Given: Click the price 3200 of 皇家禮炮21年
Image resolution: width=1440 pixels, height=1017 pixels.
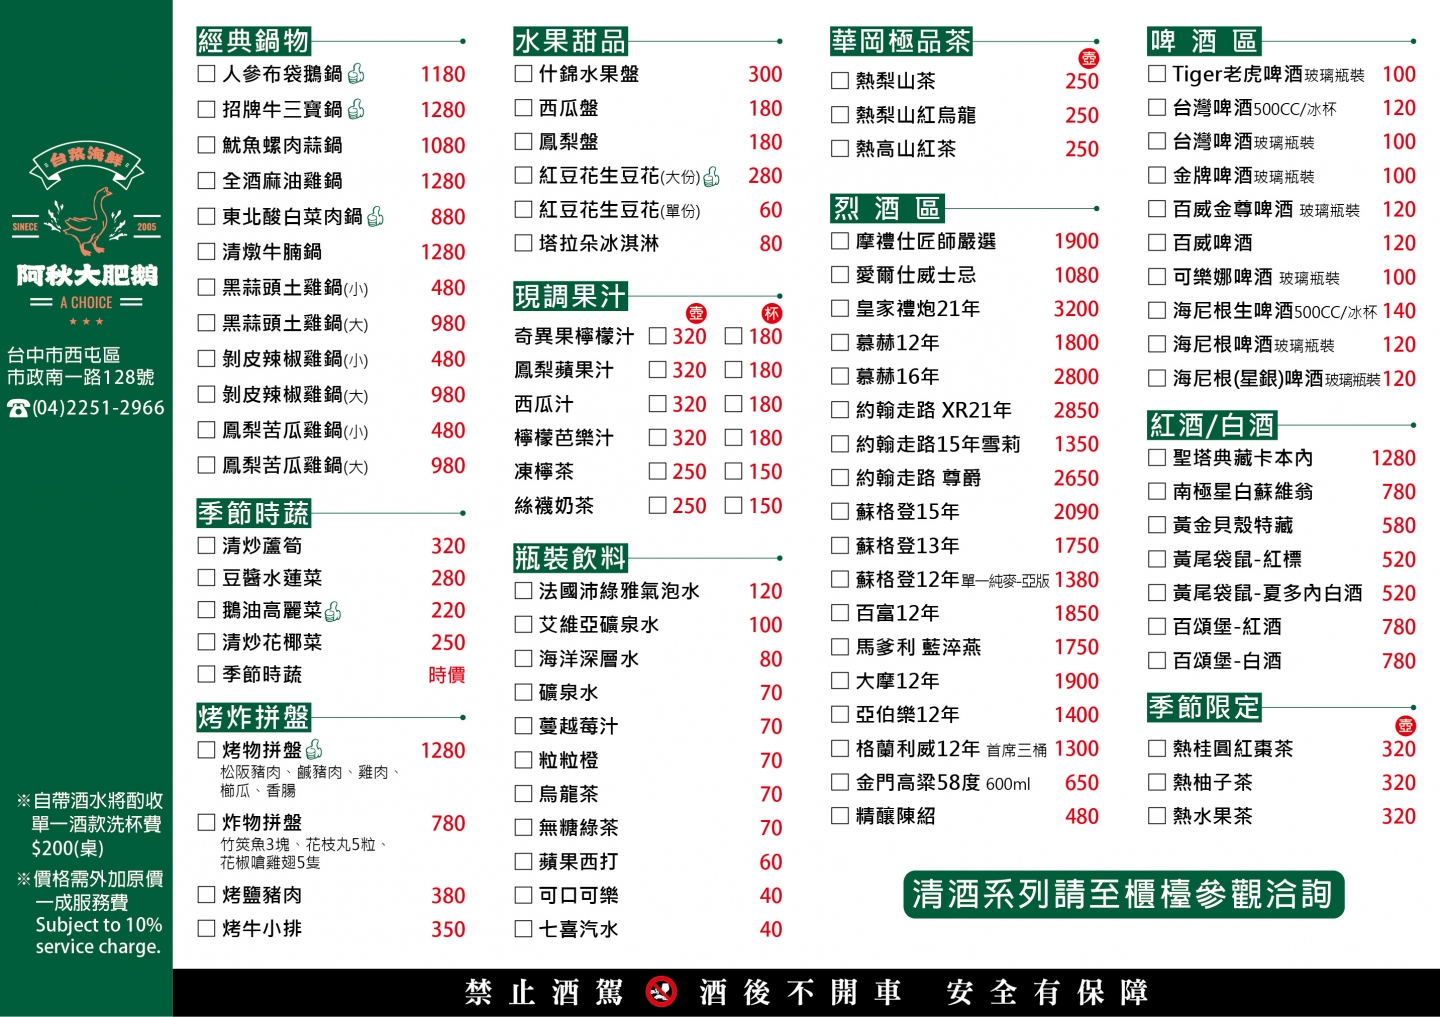Looking at the screenshot, I should [x=1076, y=309].
